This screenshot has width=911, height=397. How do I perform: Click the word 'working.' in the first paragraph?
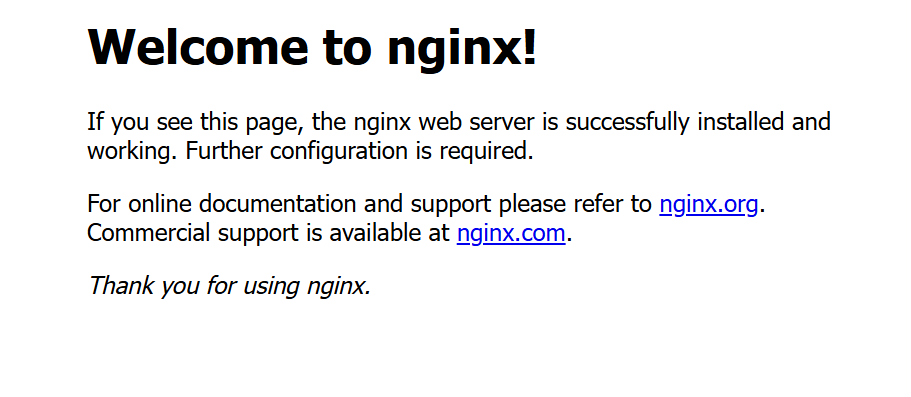(x=133, y=152)
